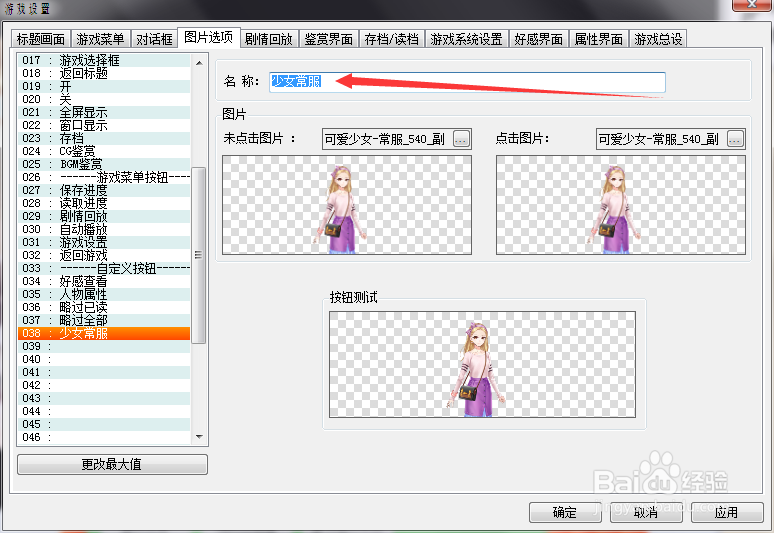Select list row 024 CG鉴赏

(x=104, y=151)
